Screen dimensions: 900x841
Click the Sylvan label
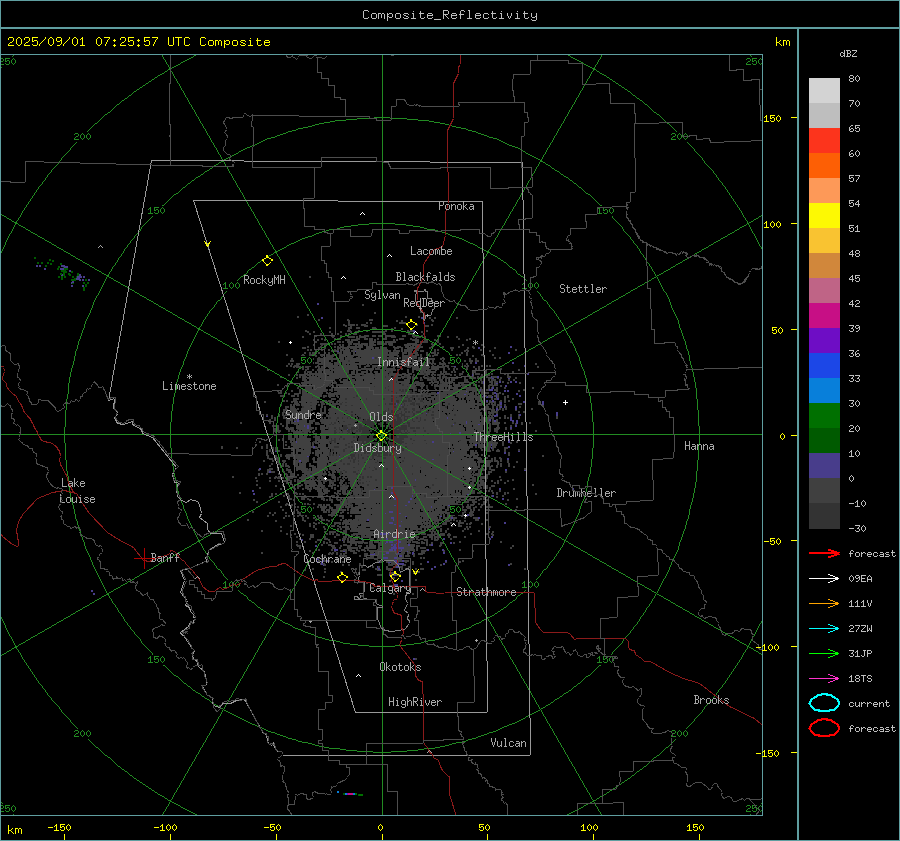click(382, 295)
